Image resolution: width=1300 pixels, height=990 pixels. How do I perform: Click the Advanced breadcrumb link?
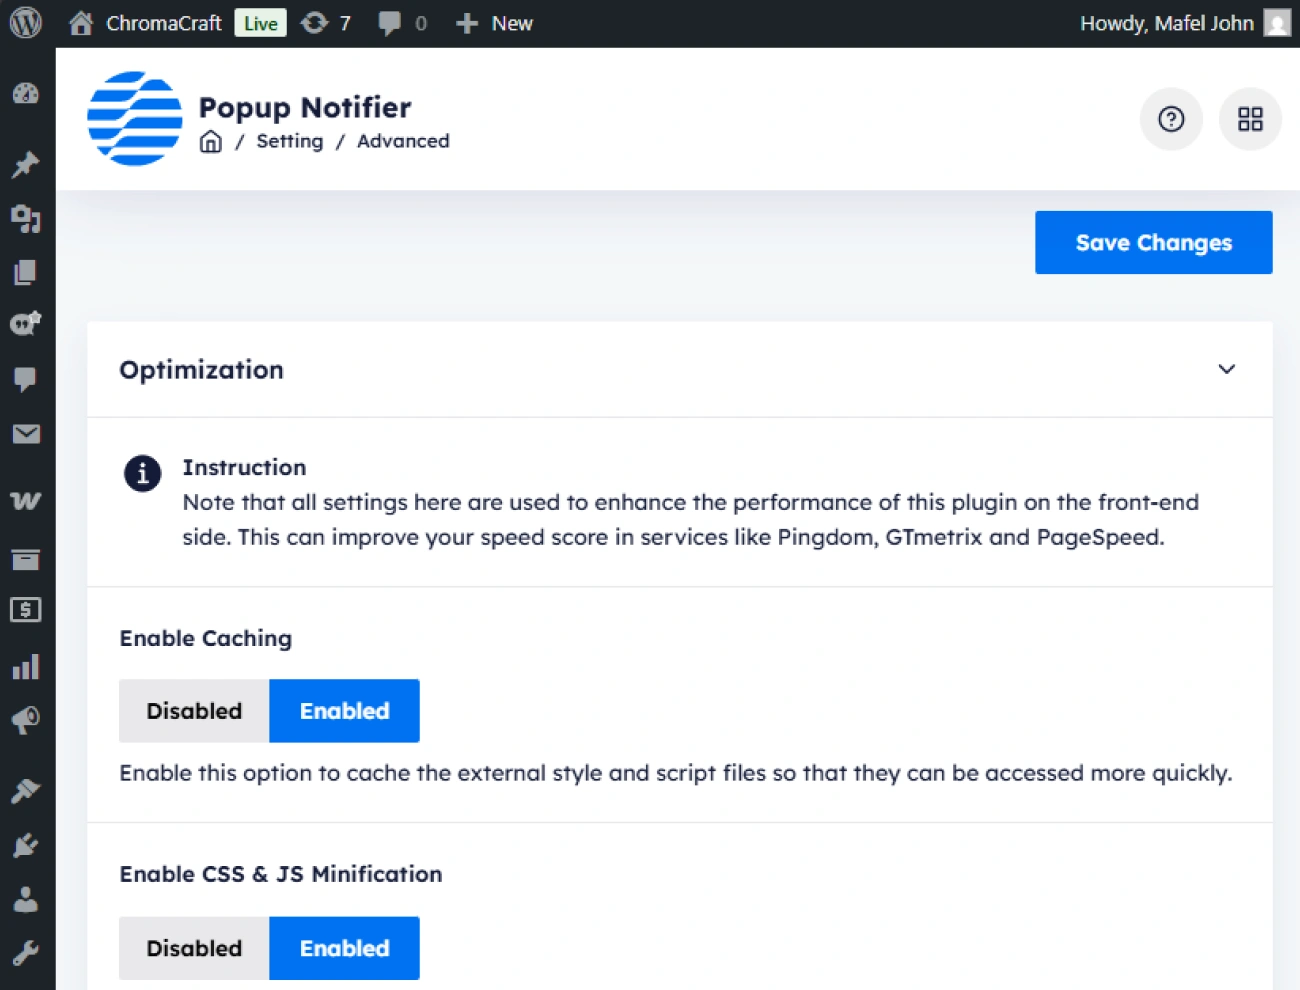click(x=403, y=141)
